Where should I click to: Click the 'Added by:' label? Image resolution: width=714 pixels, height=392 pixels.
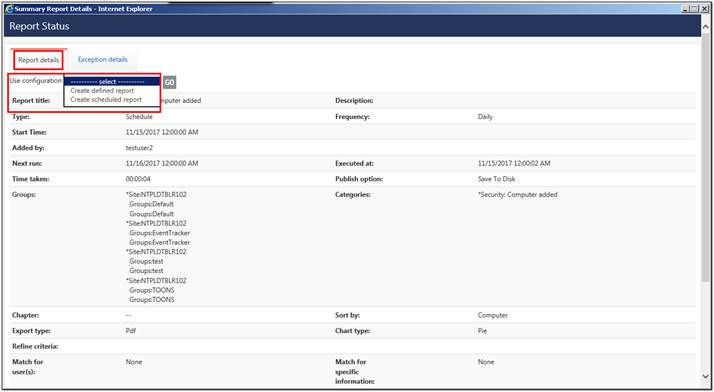pos(28,148)
